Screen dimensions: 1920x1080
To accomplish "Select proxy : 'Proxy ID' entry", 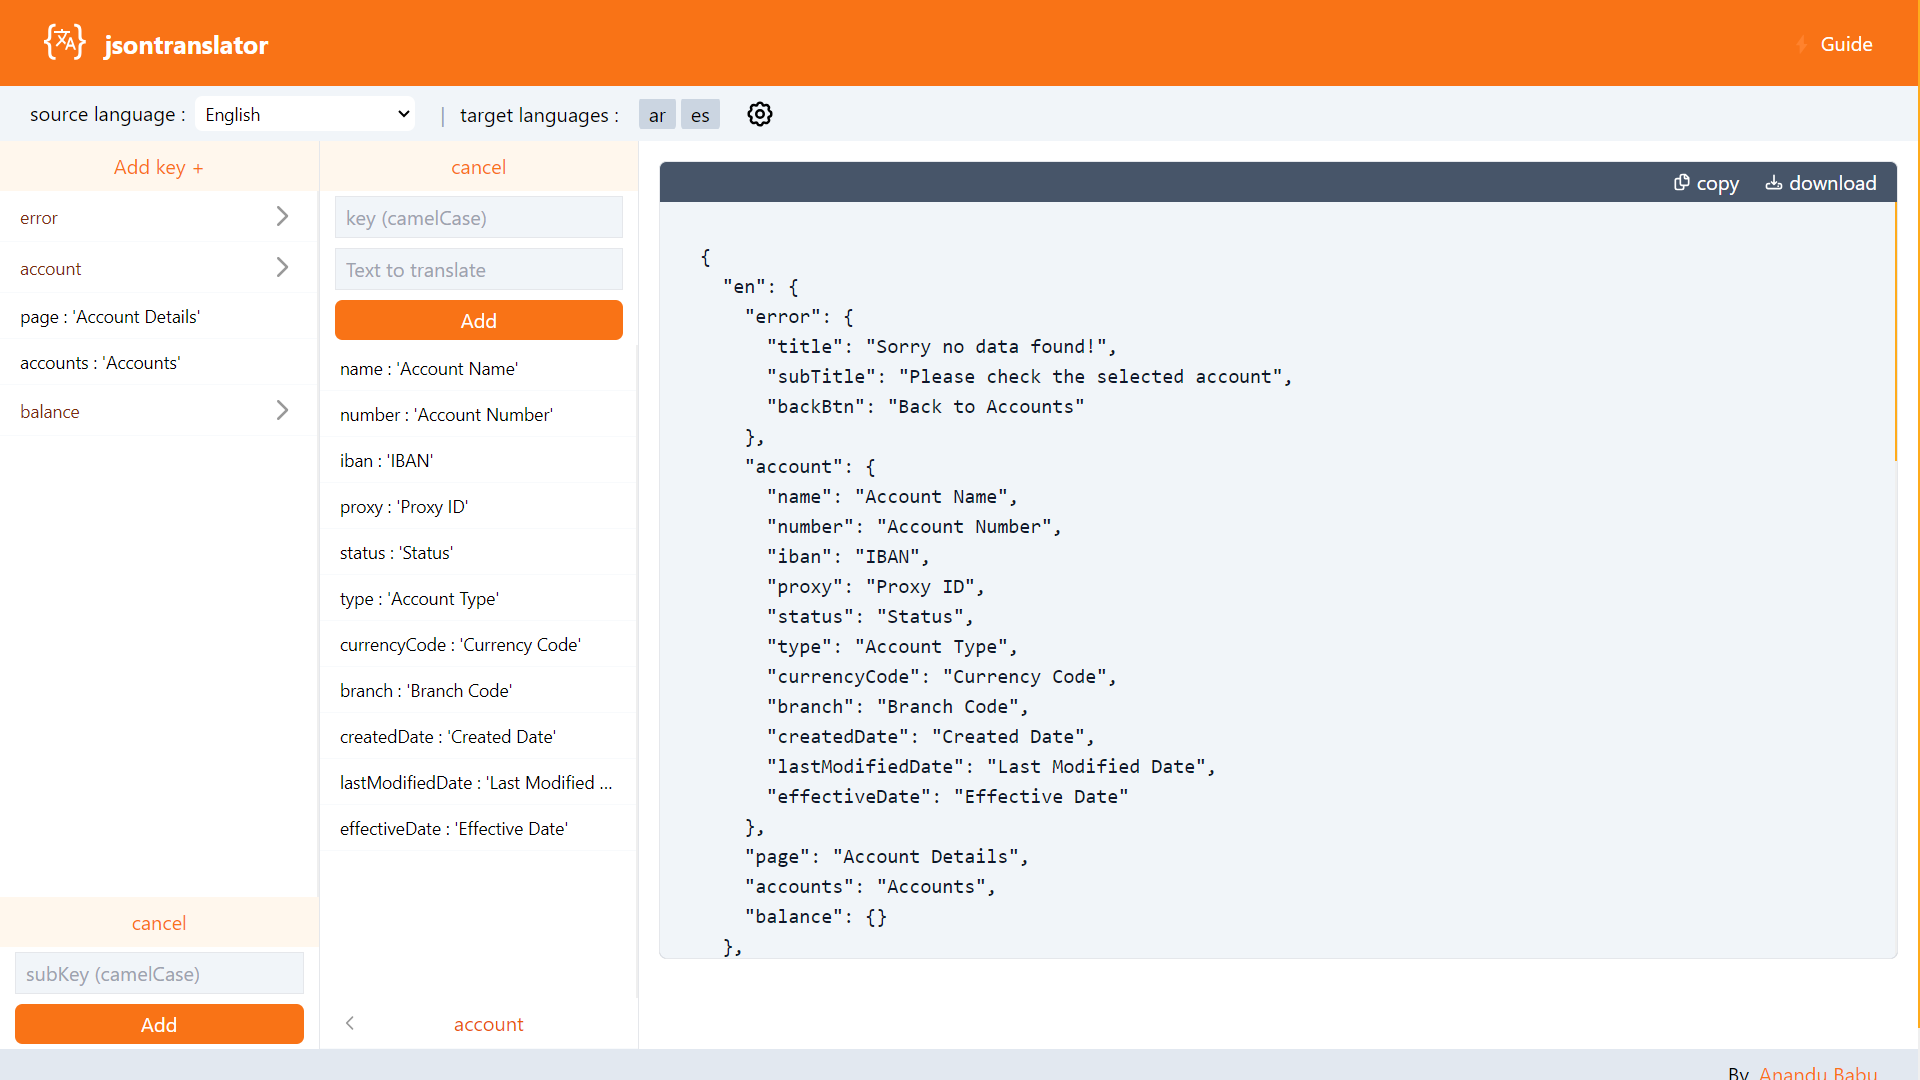I will point(478,506).
